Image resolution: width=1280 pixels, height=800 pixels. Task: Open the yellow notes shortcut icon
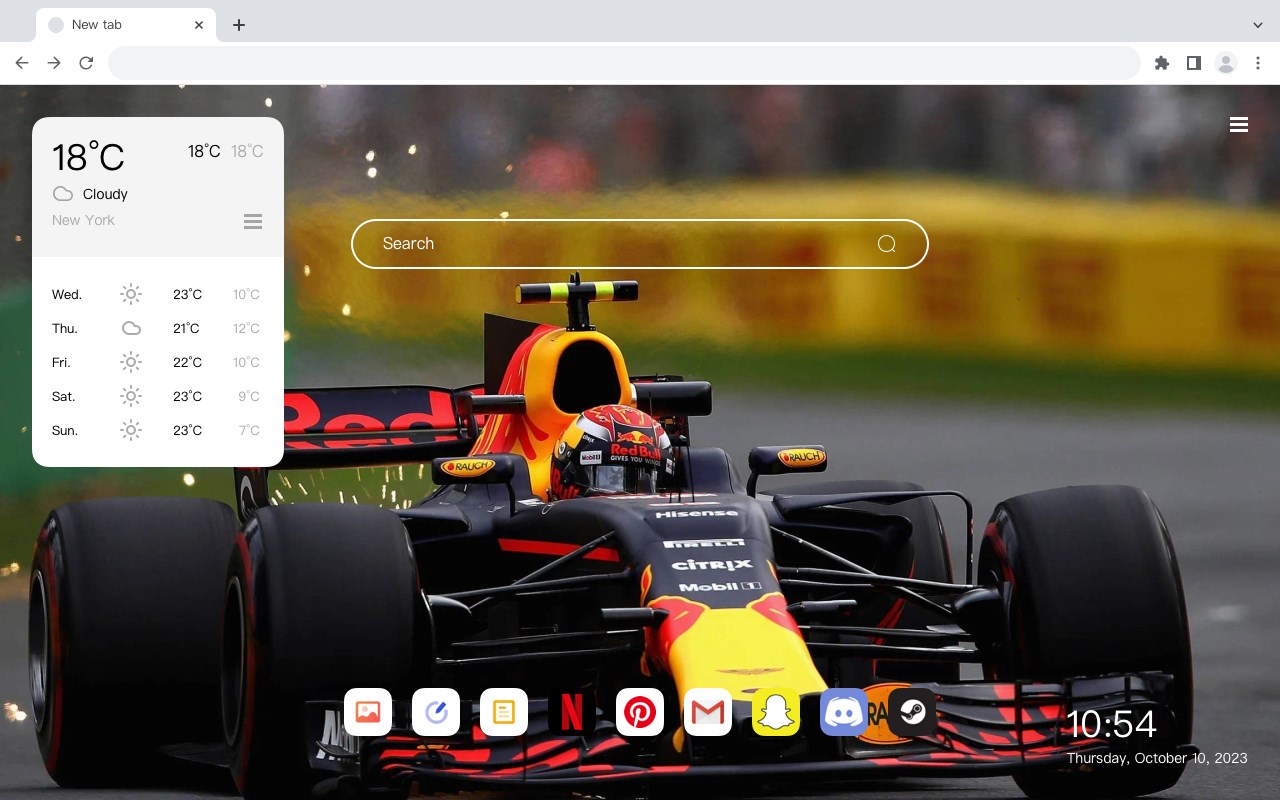click(x=504, y=712)
